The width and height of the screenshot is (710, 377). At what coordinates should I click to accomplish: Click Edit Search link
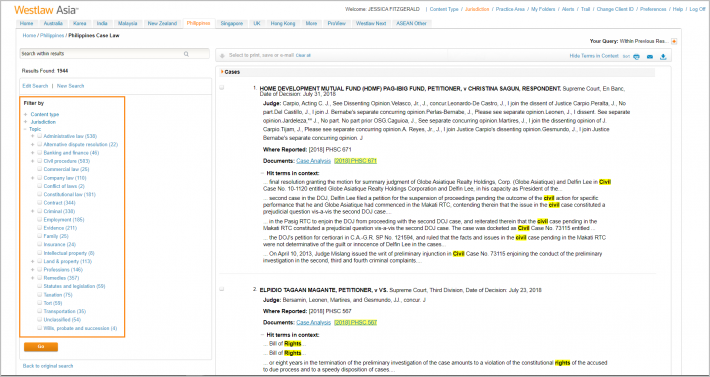(x=35, y=86)
